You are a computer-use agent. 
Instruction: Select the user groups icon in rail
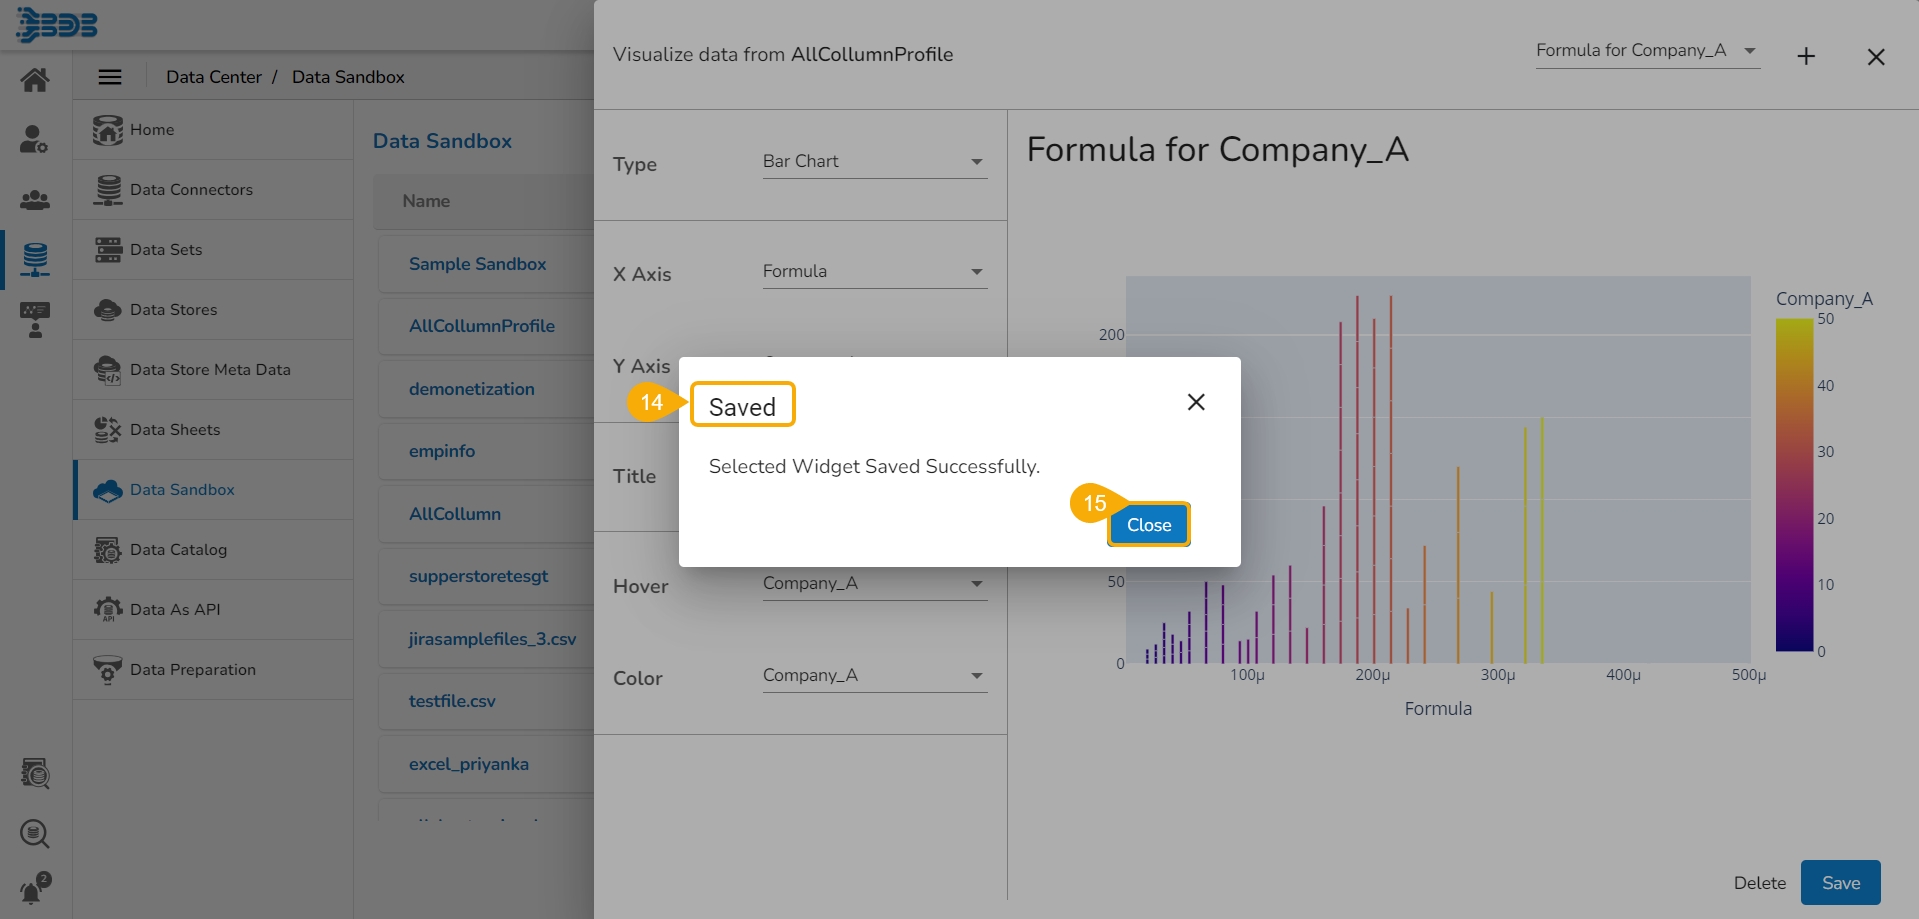[x=35, y=200]
